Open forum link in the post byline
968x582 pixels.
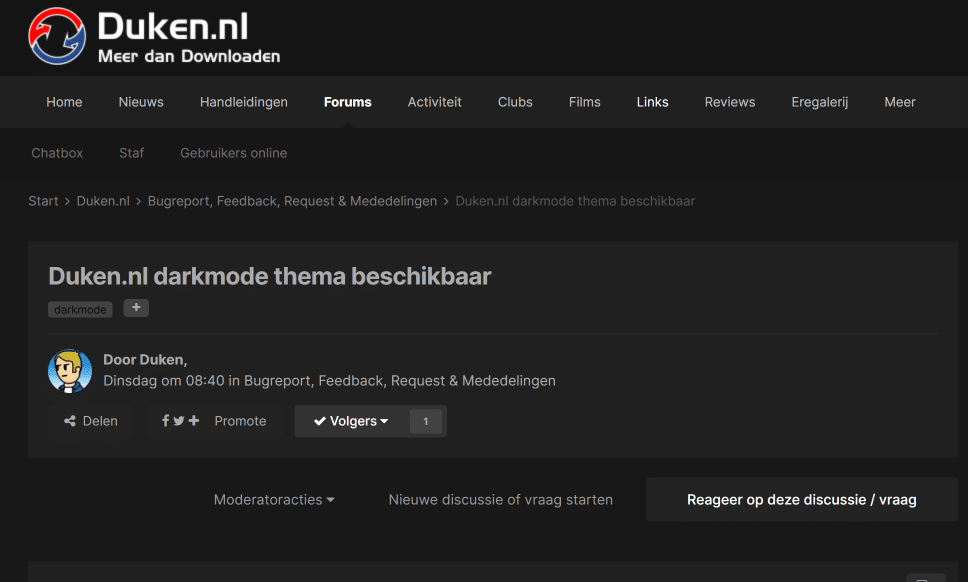(x=399, y=381)
